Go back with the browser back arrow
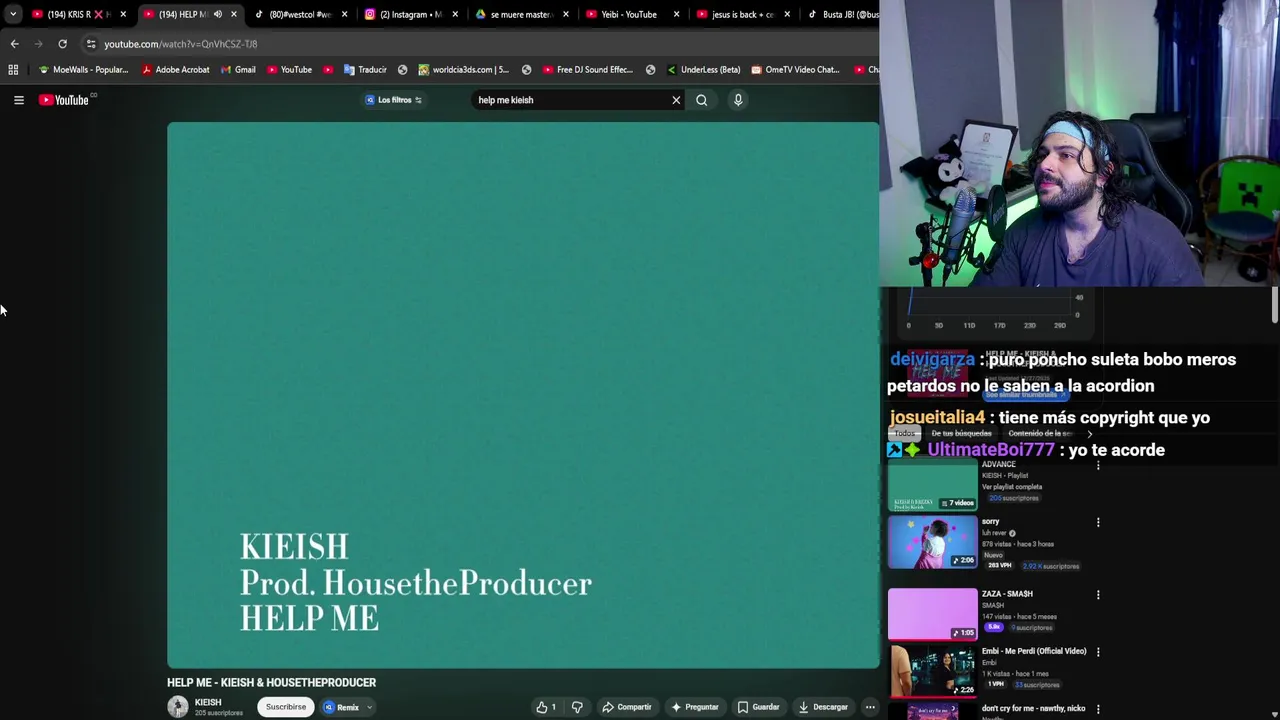 pyautogui.click(x=14, y=44)
